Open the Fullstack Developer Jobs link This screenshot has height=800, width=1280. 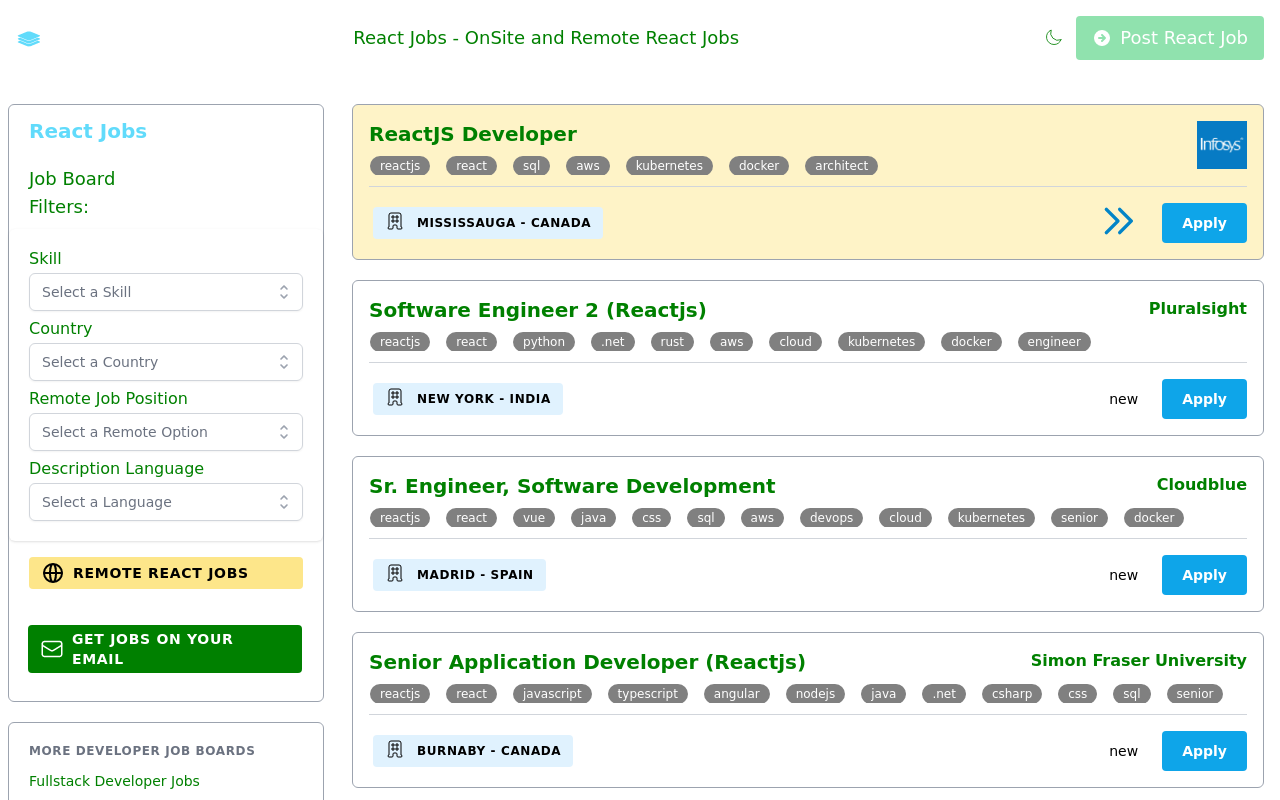tap(114, 781)
